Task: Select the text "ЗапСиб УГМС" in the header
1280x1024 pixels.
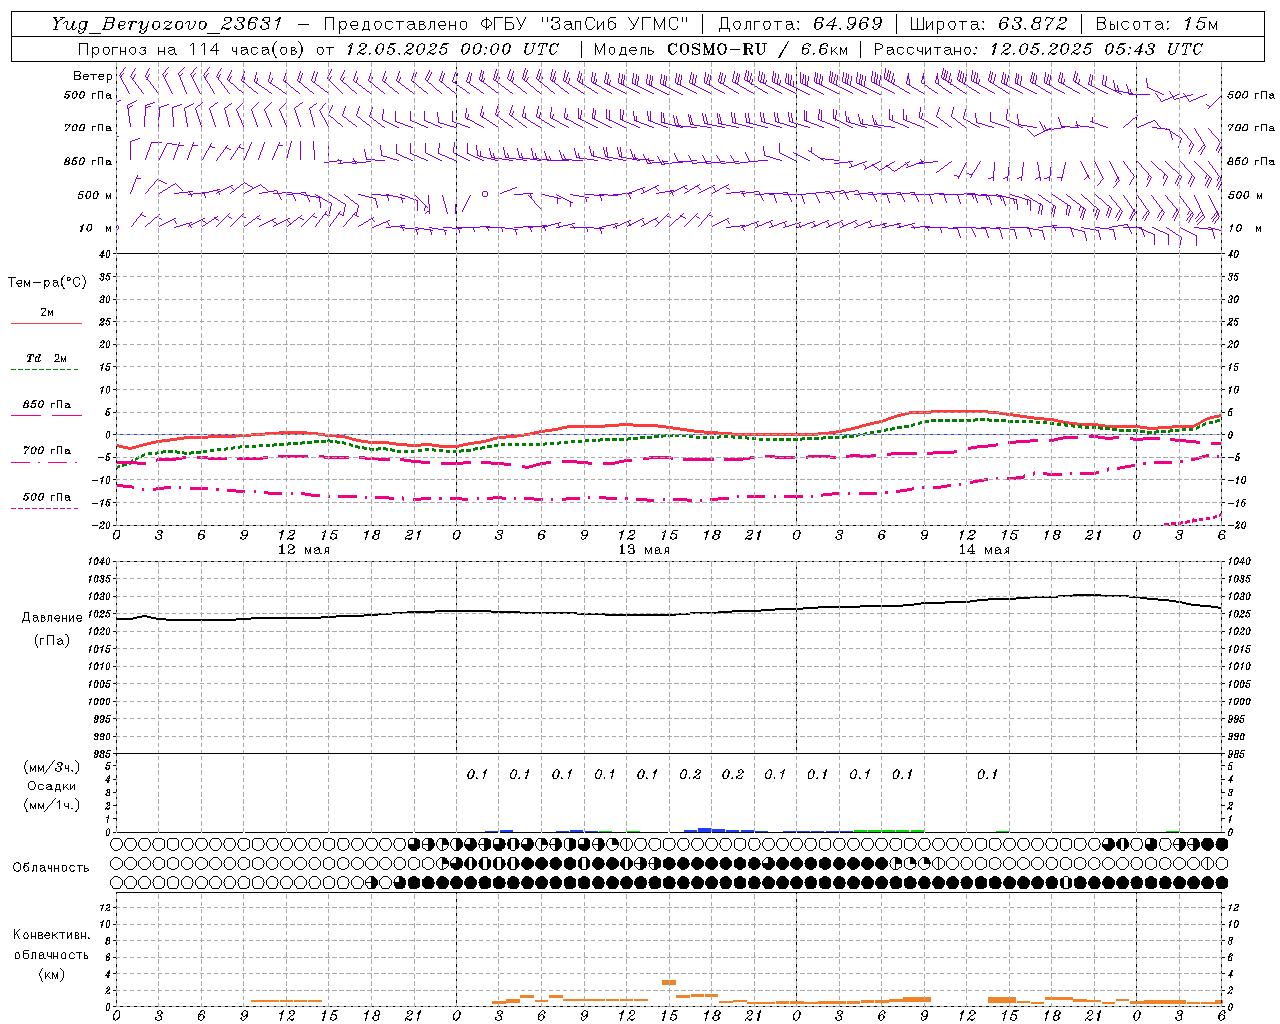Action: tap(615, 24)
